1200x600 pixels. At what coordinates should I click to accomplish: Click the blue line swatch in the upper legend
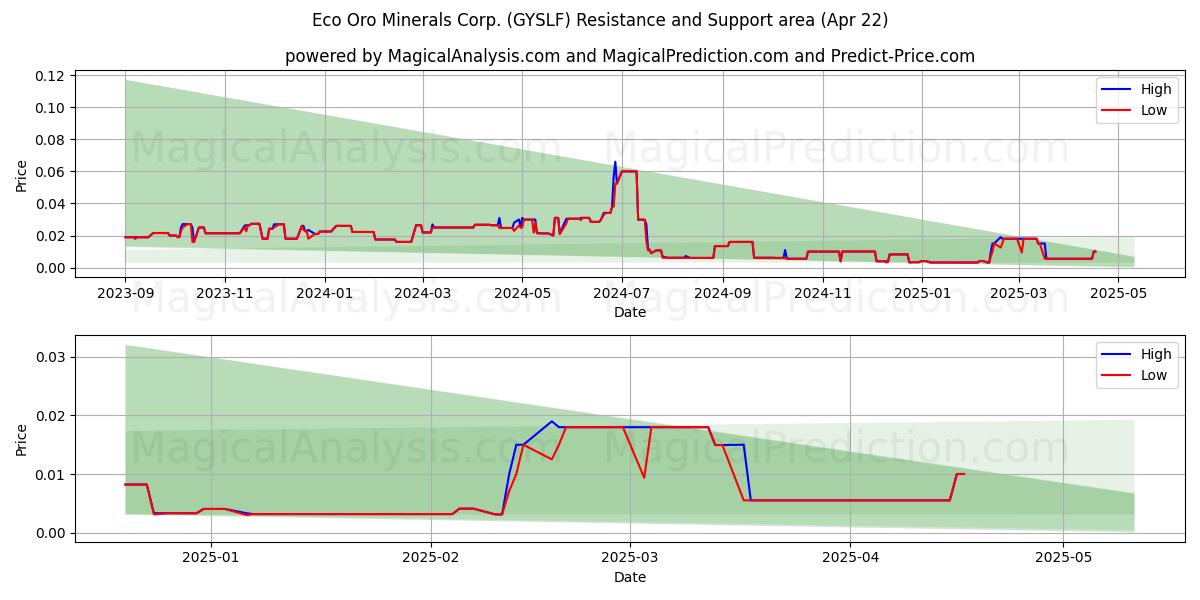(x=1118, y=90)
